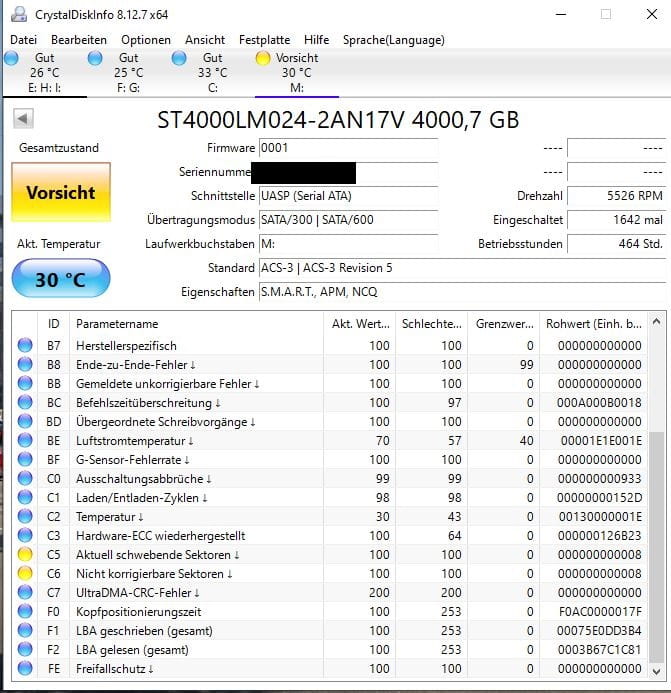The image size is (671, 693).
Task: Click the Parametername column header
Action: click(x=195, y=324)
